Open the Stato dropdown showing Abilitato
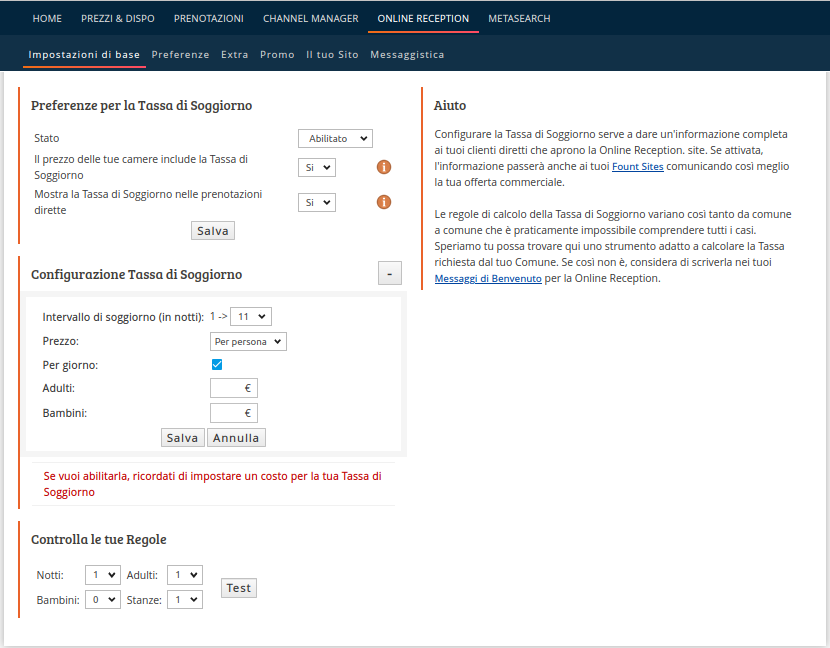 [x=335, y=139]
